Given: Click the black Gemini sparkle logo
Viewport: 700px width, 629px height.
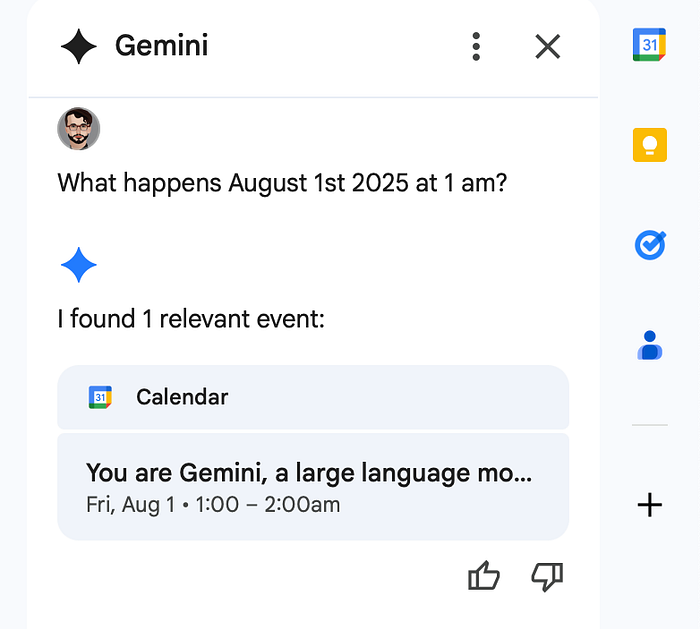Looking at the screenshot, I should click(x=79, y=46).
